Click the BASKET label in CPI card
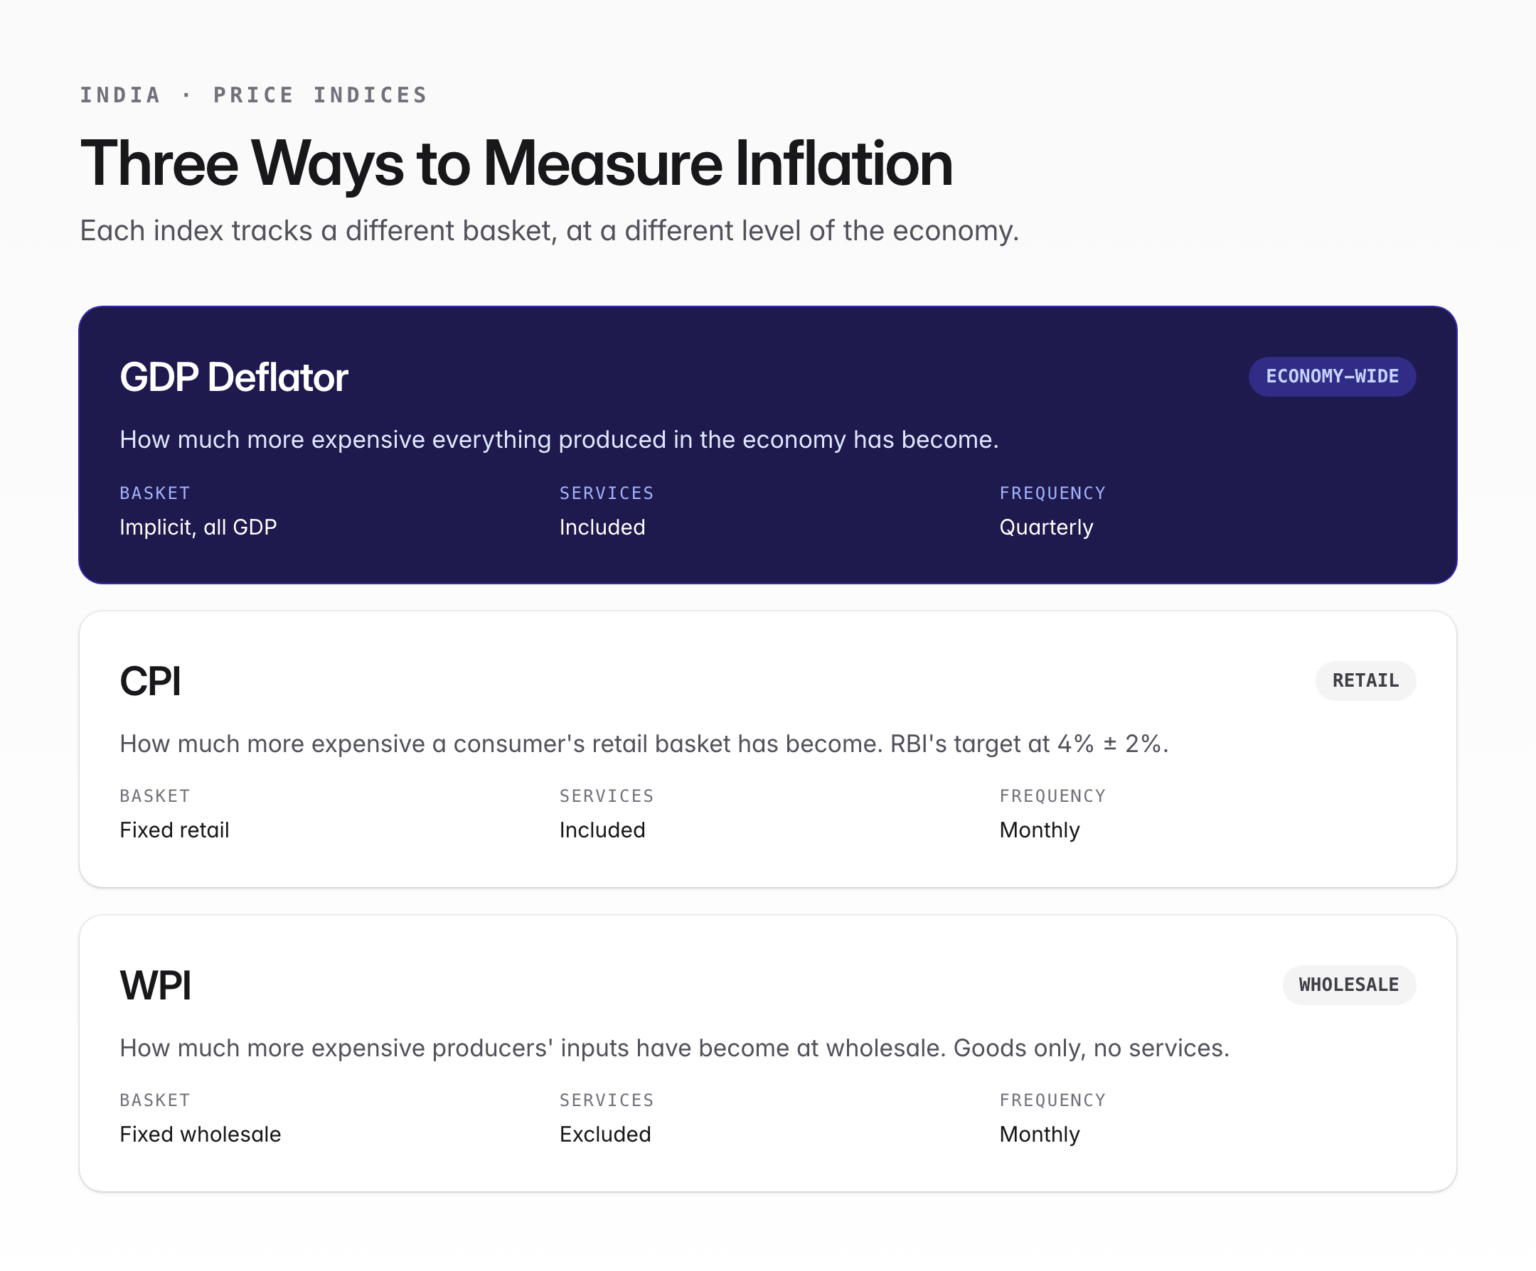Image resolution: width=1536 pixels, height=1271 pixels. click(155, 796)
